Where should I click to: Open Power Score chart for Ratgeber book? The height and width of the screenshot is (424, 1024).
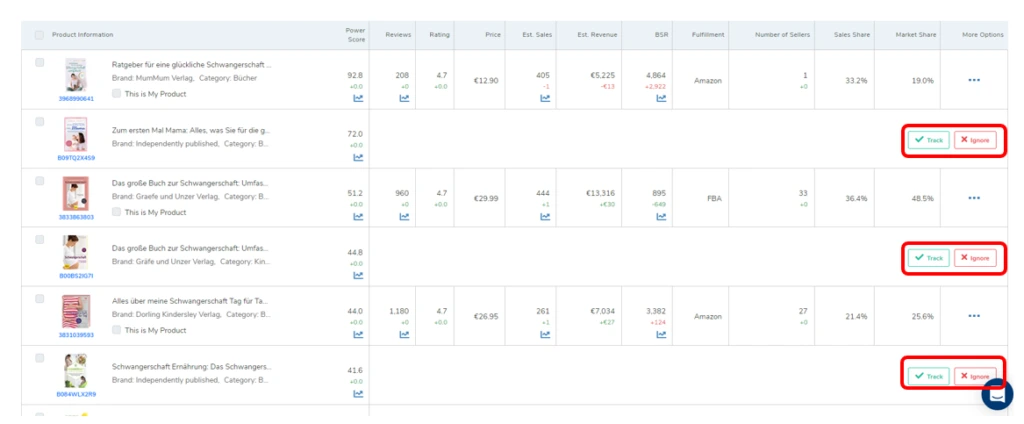coord(358,98)
